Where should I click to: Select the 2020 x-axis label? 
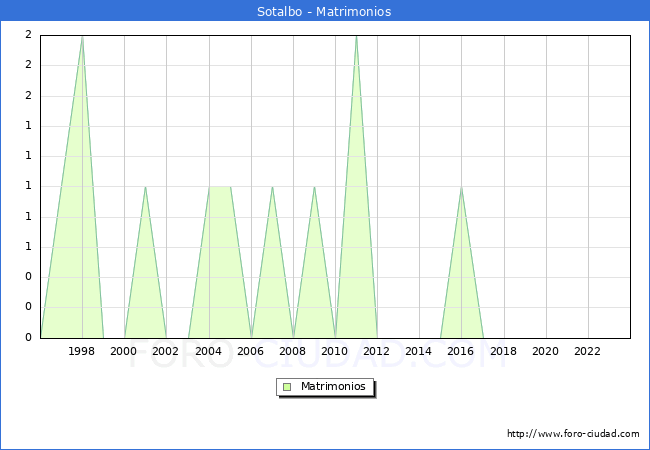545,351
